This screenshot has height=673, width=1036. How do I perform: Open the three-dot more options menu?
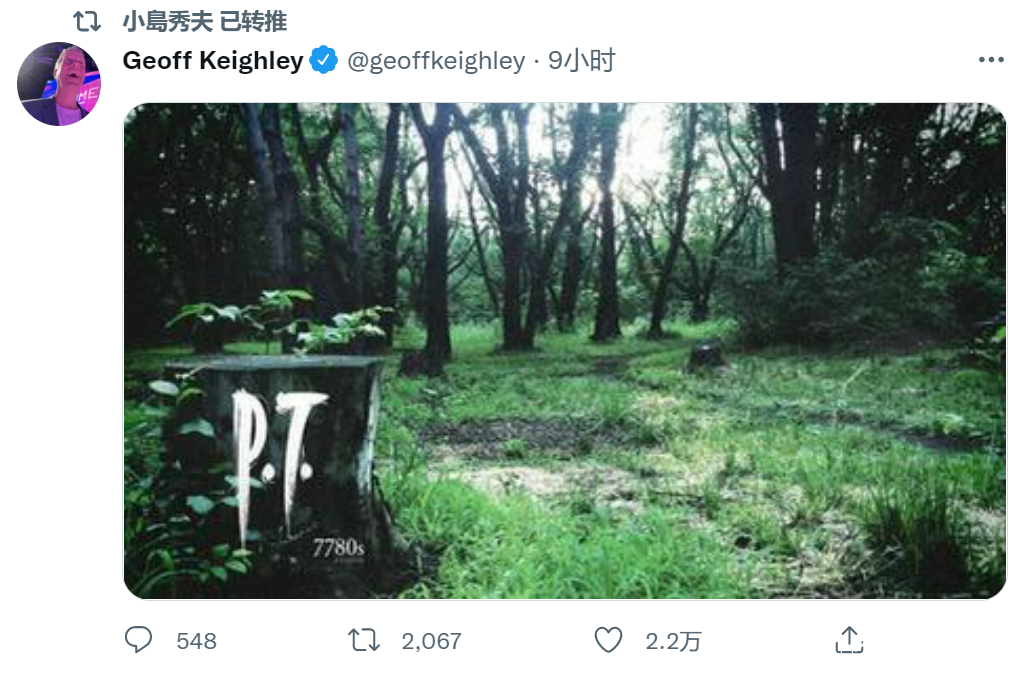click(x=990, y=61)
